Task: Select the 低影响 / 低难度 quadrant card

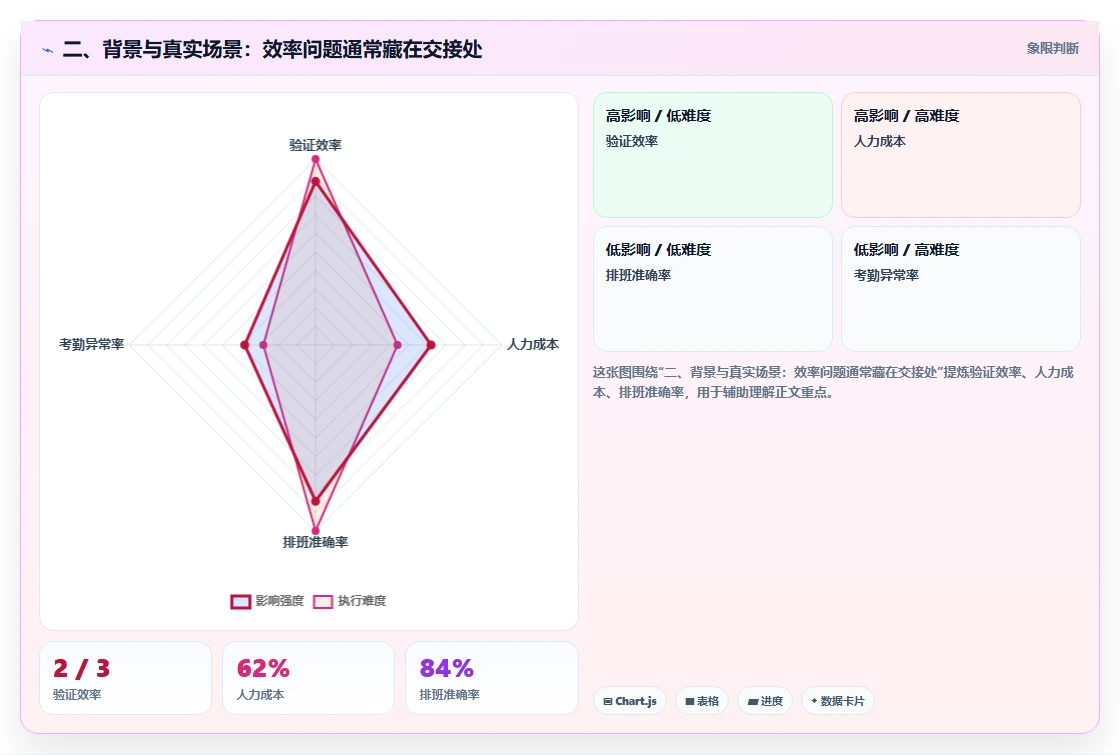Action: pyautogui.click(x=713, y=289)
